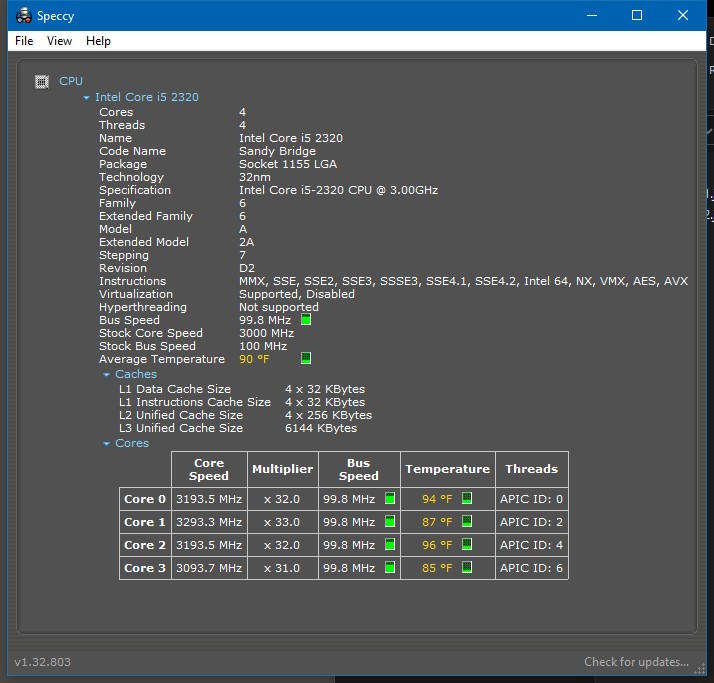This screenshot has width=714, height=683.
Task: Click the Core Speed column header
Action: (209, 469)
